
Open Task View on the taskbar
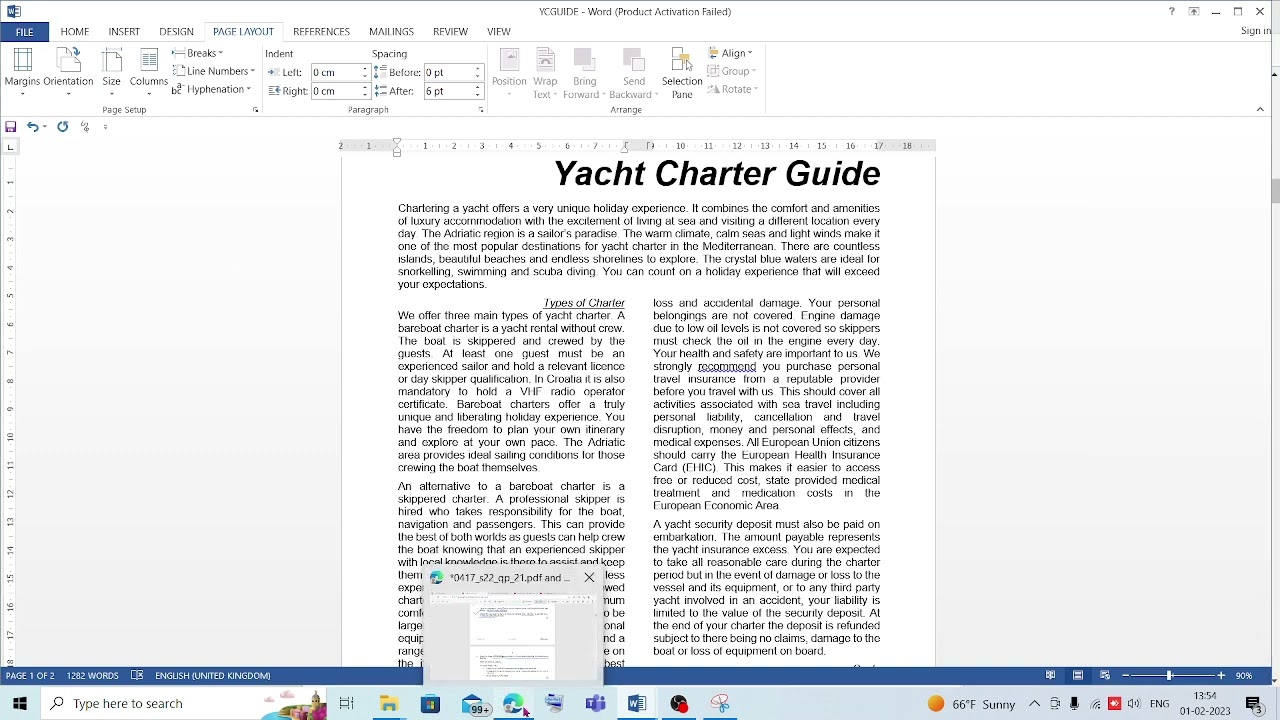click(346, 704)
